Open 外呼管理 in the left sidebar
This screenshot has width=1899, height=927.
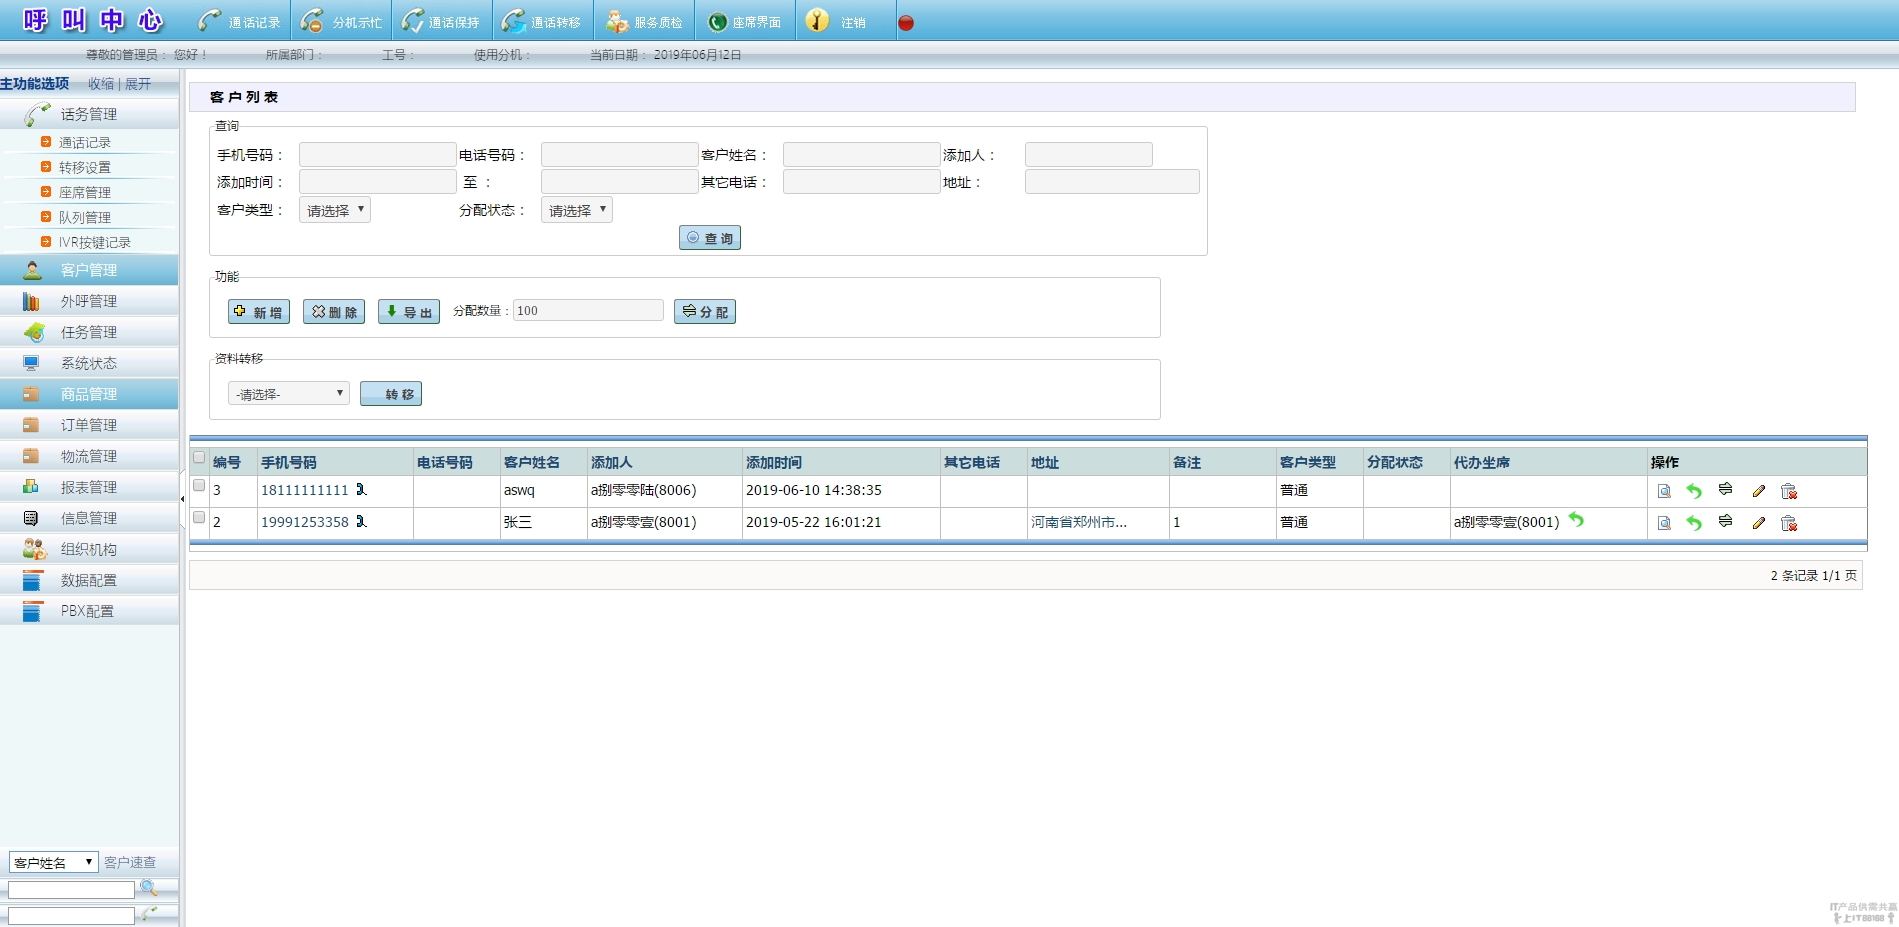[88, 301]
